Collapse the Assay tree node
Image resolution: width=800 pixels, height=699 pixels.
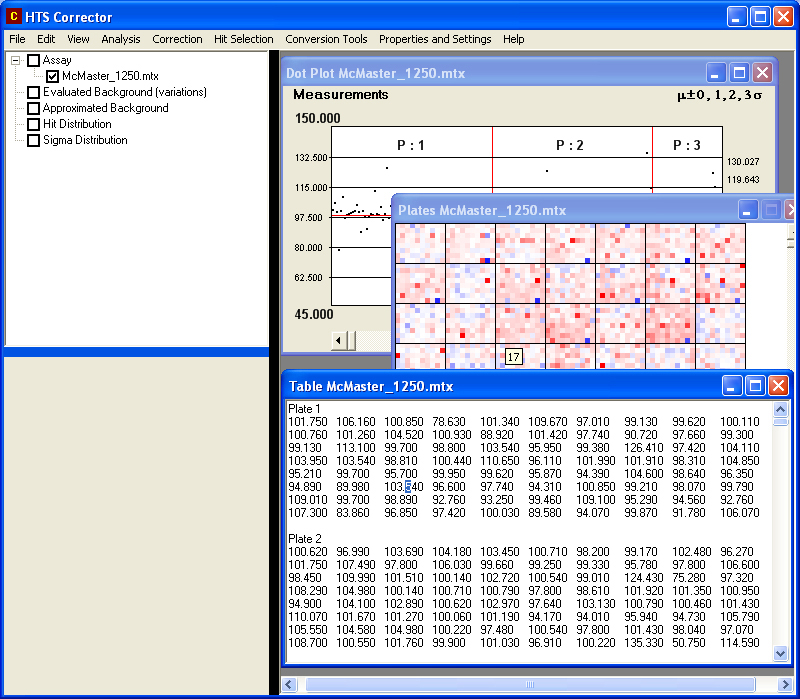coord(16,60)
